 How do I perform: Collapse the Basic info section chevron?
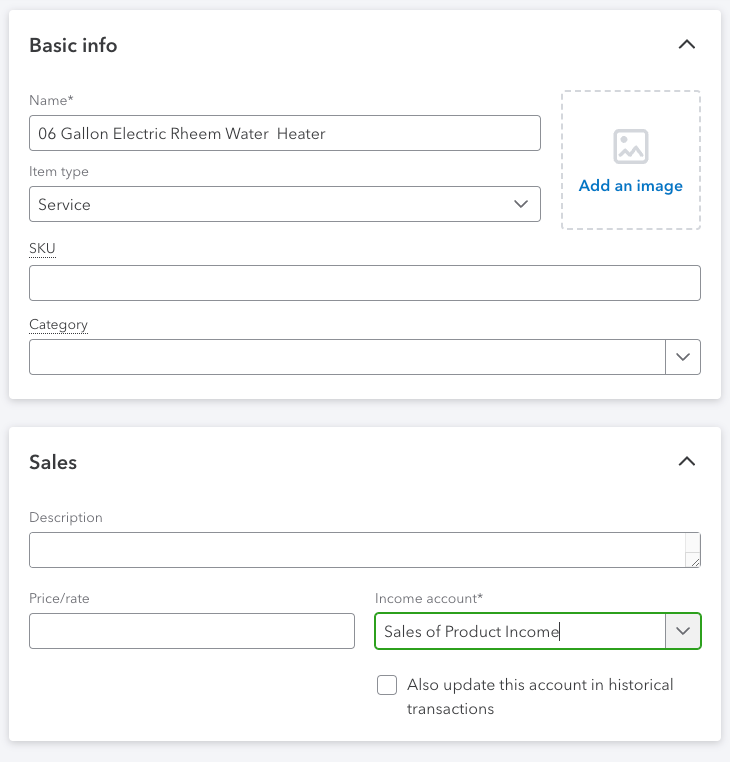coord(687,45)
